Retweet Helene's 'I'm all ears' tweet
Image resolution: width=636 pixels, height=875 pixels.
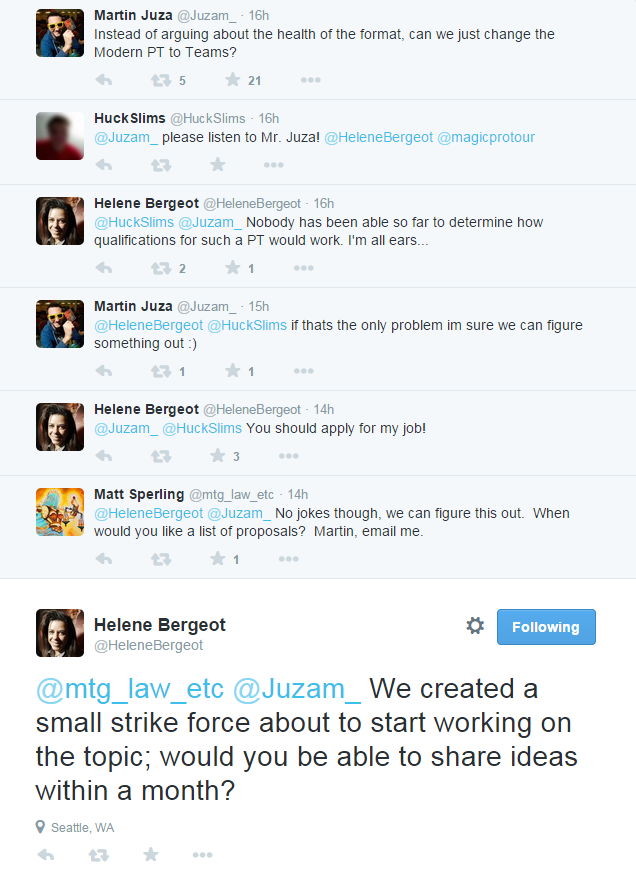coord(160,268)
